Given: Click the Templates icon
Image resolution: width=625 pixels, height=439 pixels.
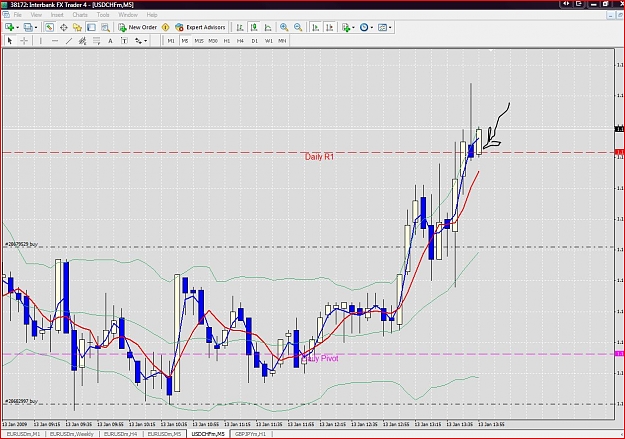Looking at the screenshot, I should (382, 27).
